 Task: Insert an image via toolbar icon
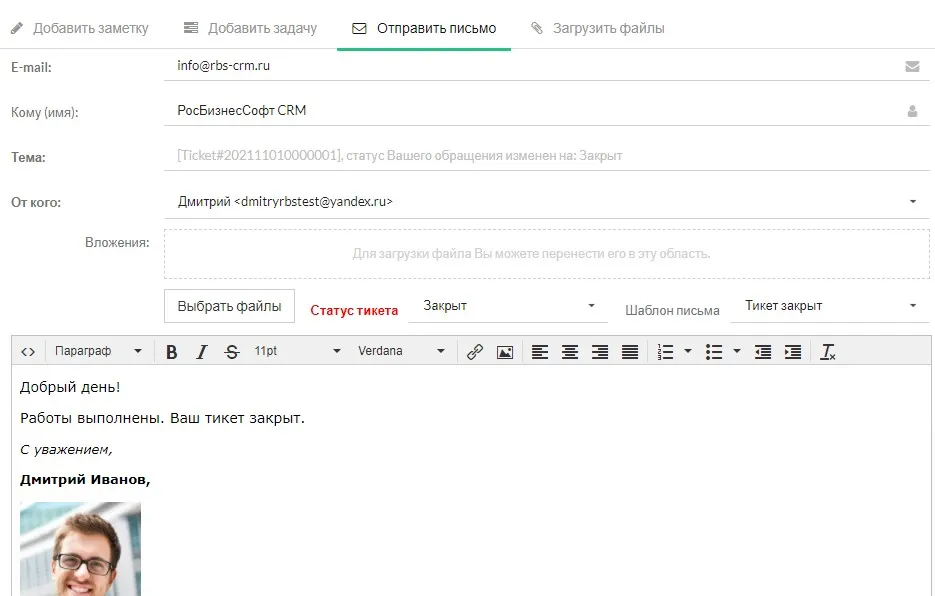point(505,352)
